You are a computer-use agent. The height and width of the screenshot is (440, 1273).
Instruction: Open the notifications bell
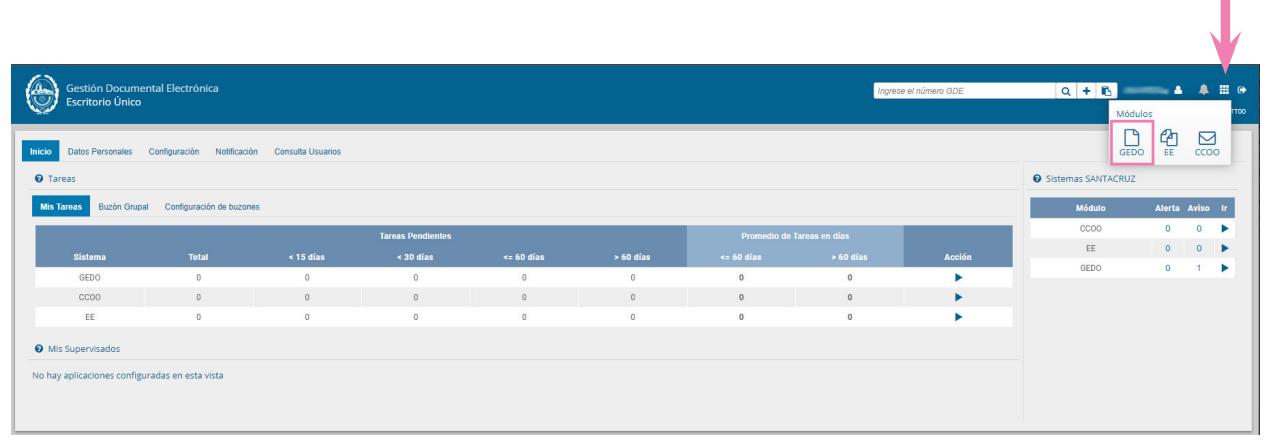point(1204,90)
